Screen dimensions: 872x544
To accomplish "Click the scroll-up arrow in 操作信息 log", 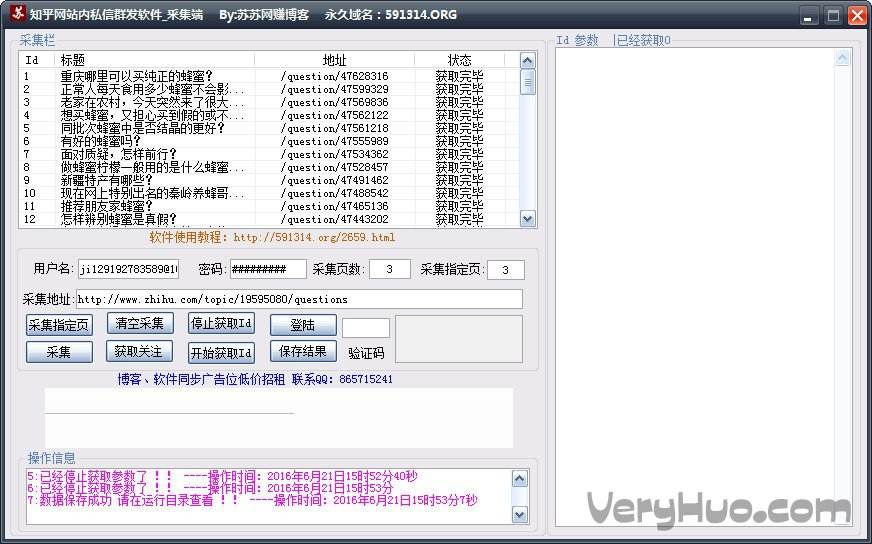I will click(519, 478).
